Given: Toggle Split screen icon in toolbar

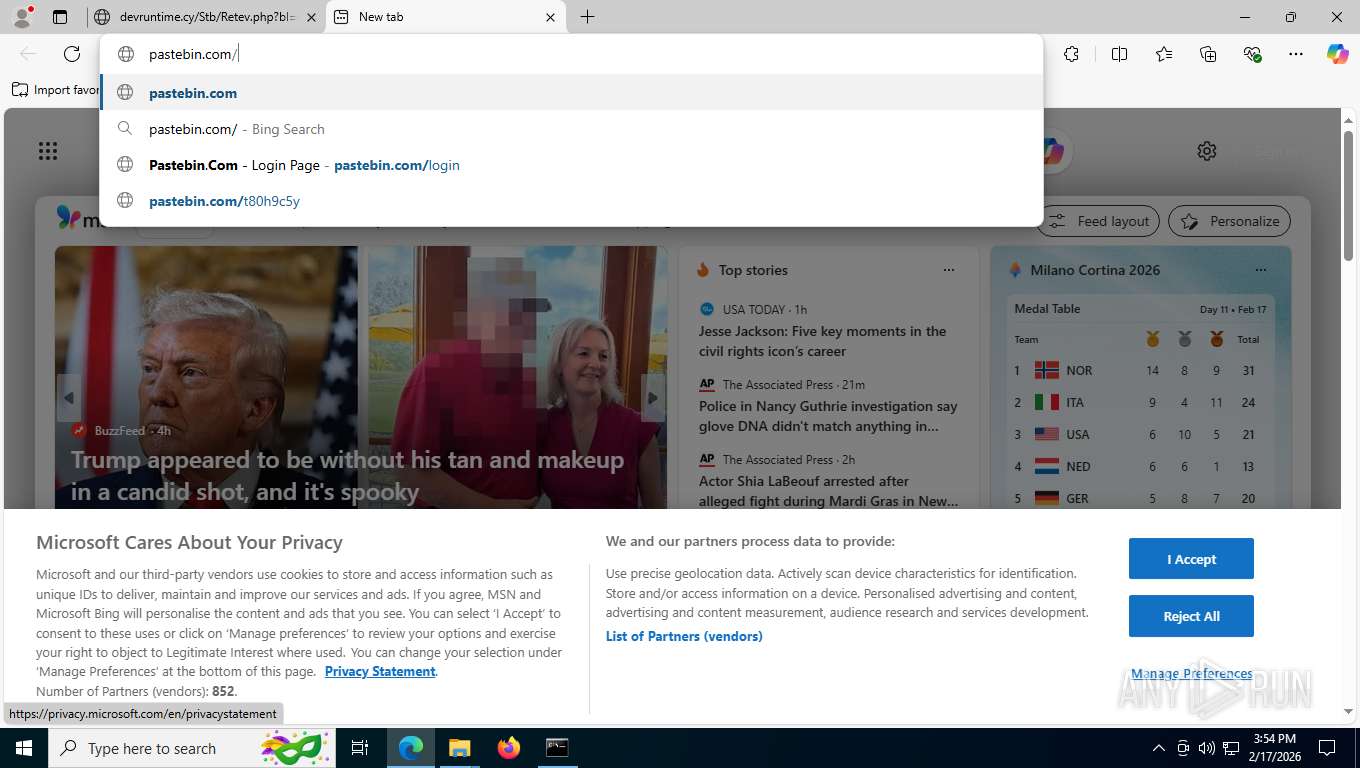Looking at the screenshot, I should (x=1119, y=54).
